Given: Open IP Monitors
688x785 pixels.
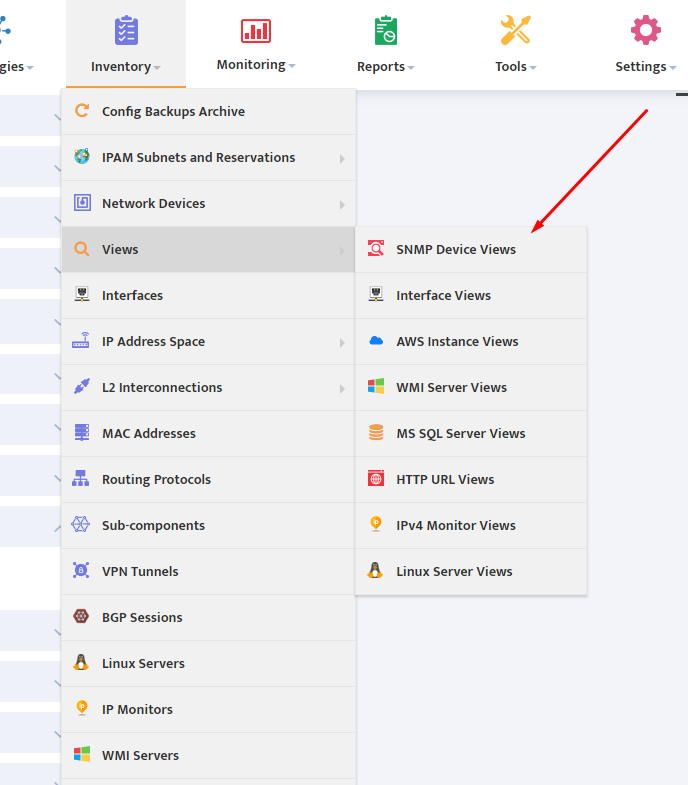Looking at the screenshot, I should click(x=208, y=710).
